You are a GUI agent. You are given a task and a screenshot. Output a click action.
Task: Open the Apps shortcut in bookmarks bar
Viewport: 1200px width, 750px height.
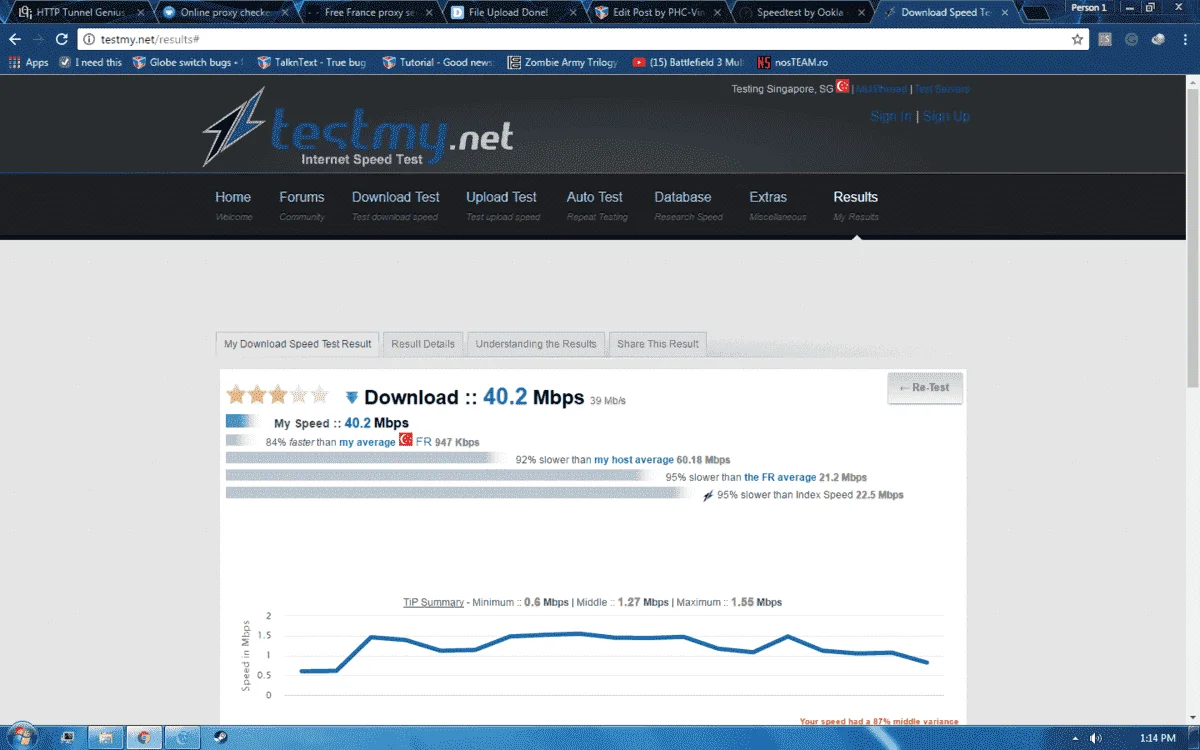(29, 62)
